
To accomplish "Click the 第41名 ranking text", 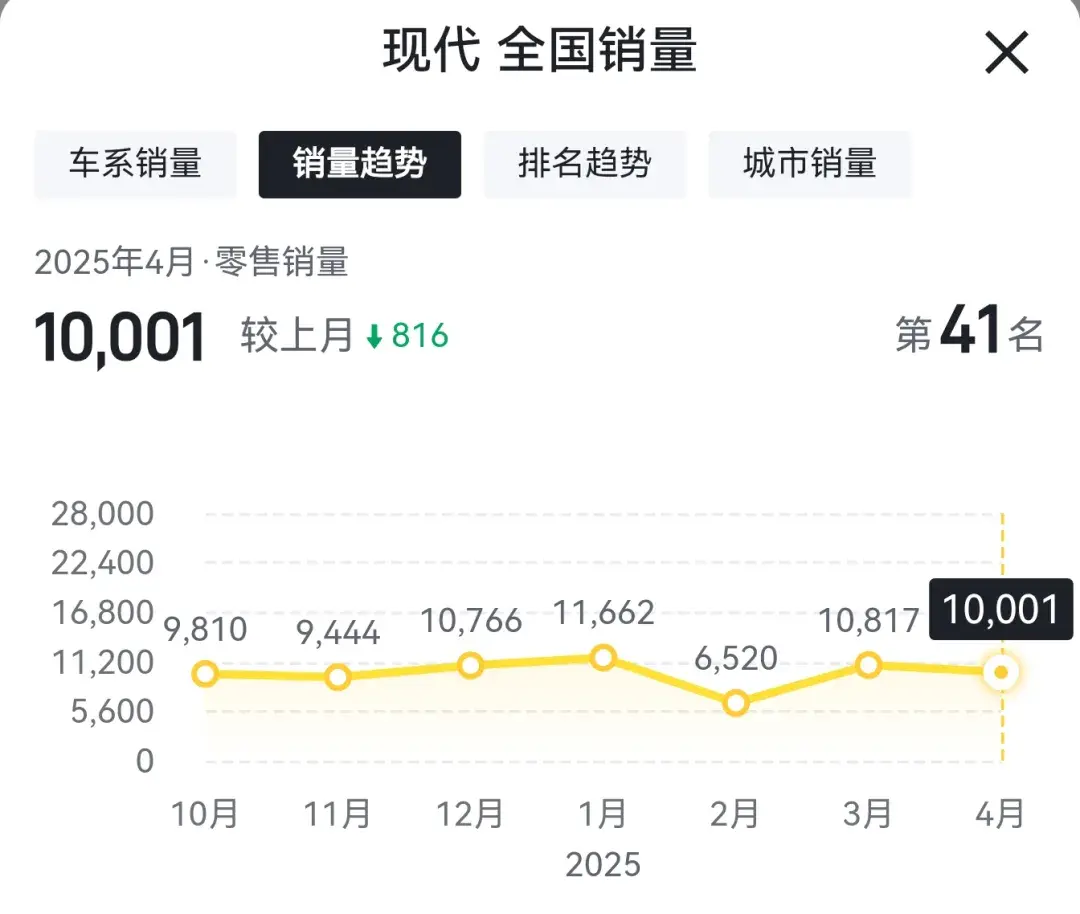I will pyautogui.click(x=969, y=332).
